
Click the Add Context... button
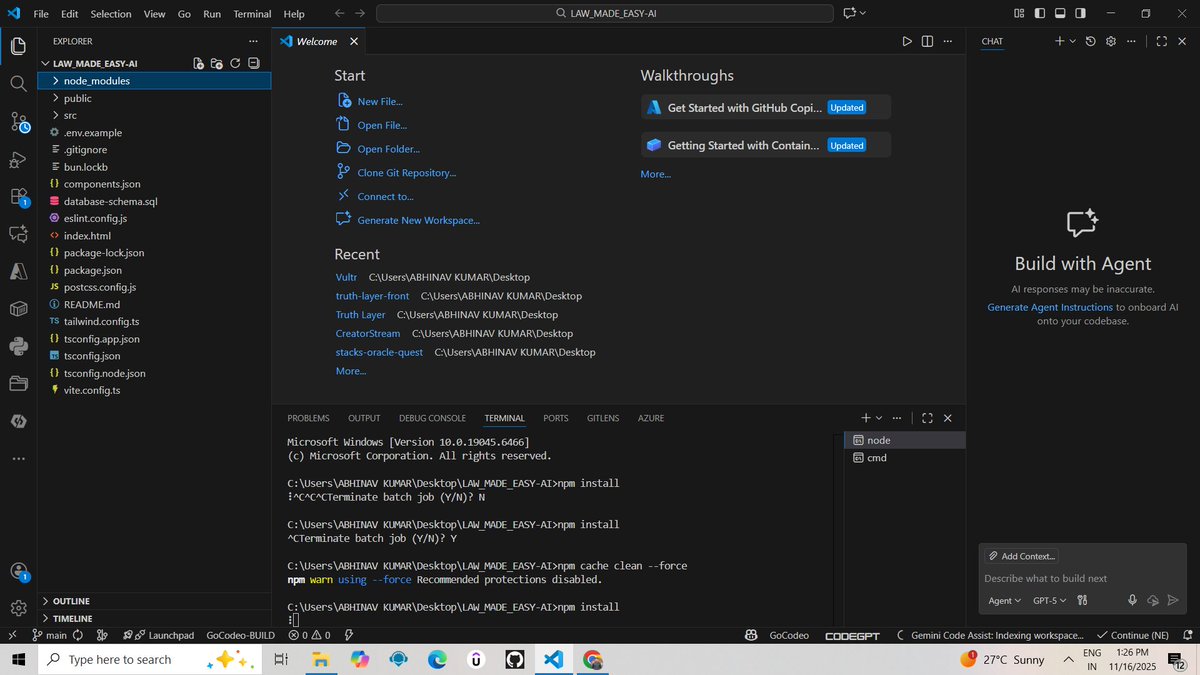point(1021,556)
